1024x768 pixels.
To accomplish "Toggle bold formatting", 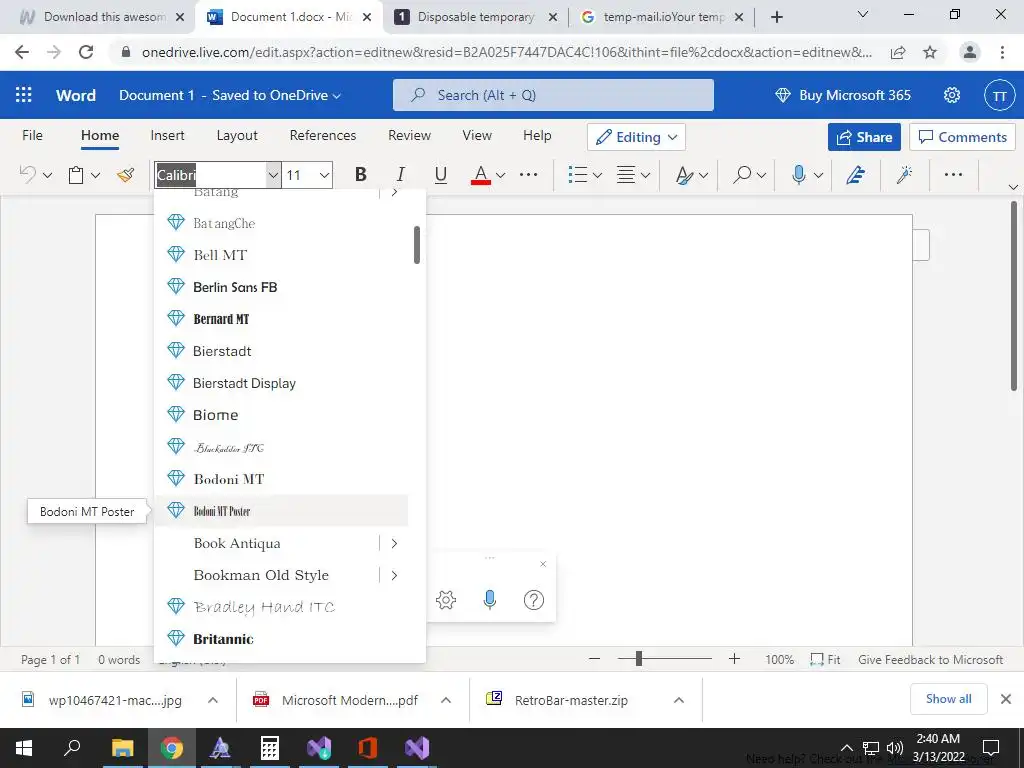I will [360, 174].
